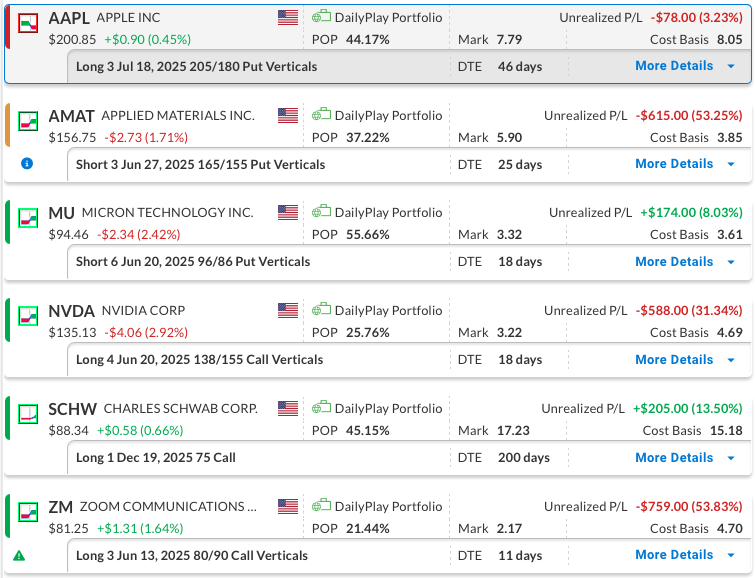Click SCHW unrealized P/L +$205.00 (13.50%)
This screenshot has height=578, width=755.
[688, 408]
